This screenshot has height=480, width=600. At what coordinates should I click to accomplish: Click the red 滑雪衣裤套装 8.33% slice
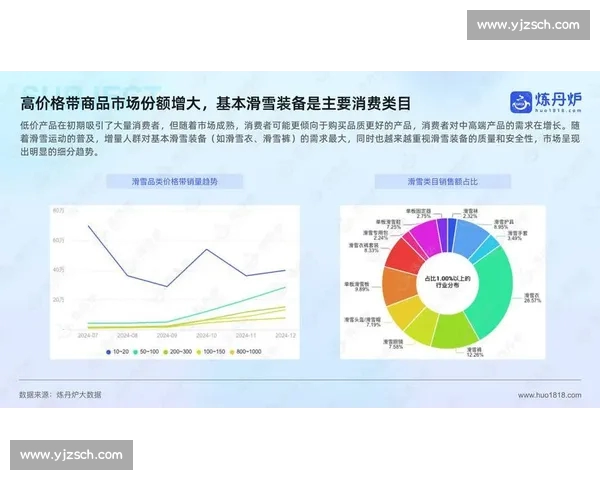(x=405, y=257)
